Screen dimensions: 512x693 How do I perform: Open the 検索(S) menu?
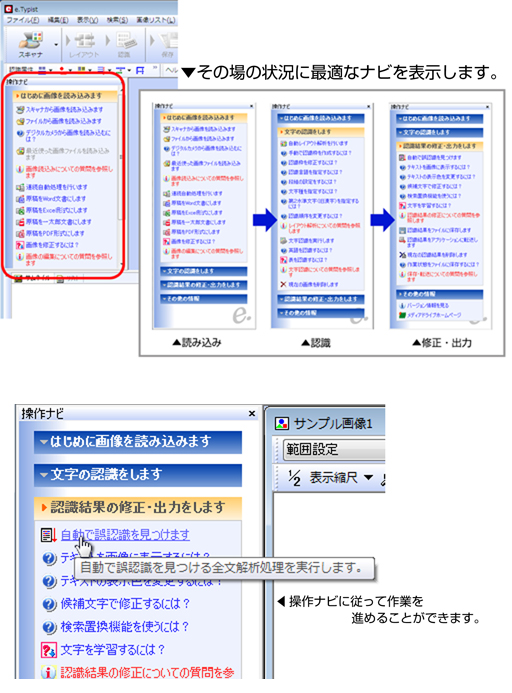(117, 20)
